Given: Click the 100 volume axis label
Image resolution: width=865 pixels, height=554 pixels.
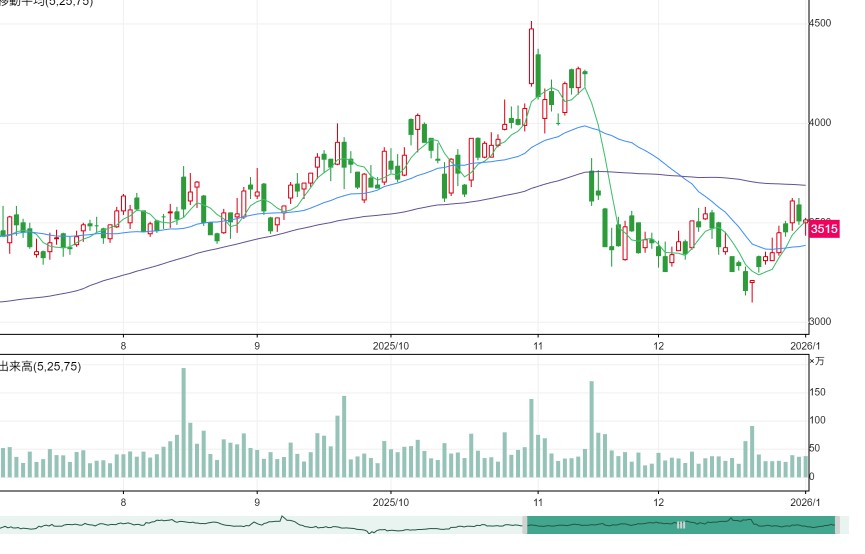Looking at the screenshot, I should 818,420.
